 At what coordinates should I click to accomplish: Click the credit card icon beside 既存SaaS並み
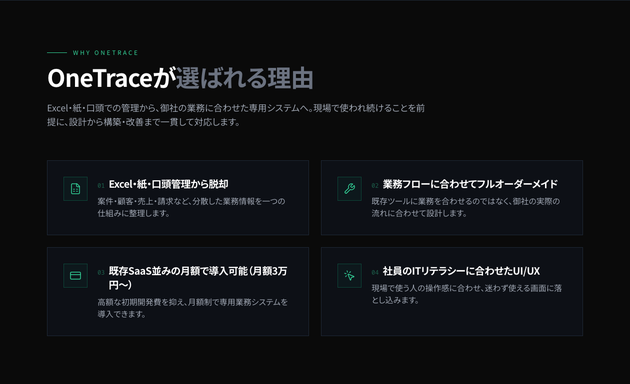pyautogui.click(x=76, y=276)
